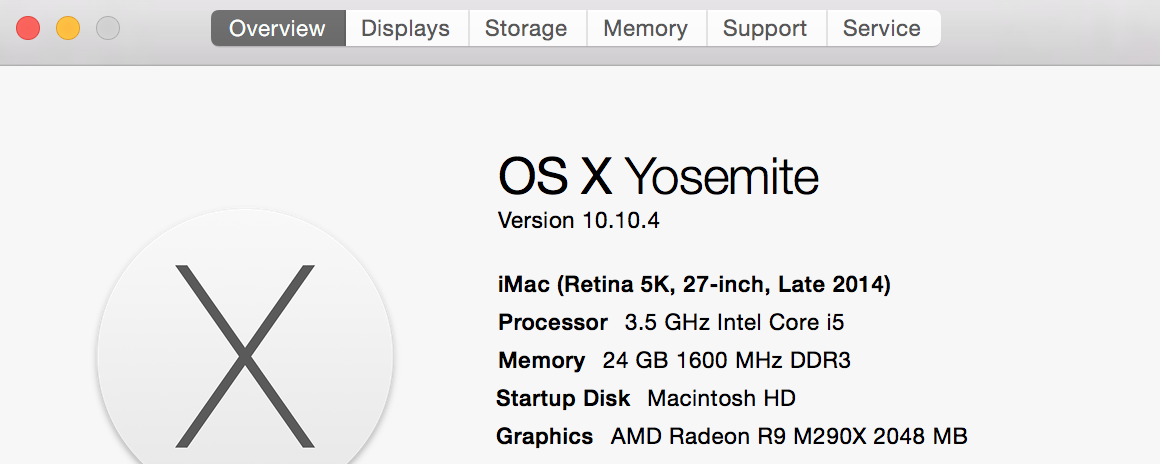Click the 3.5 GHz Intel Core i5 value

[x=735, y=323]
